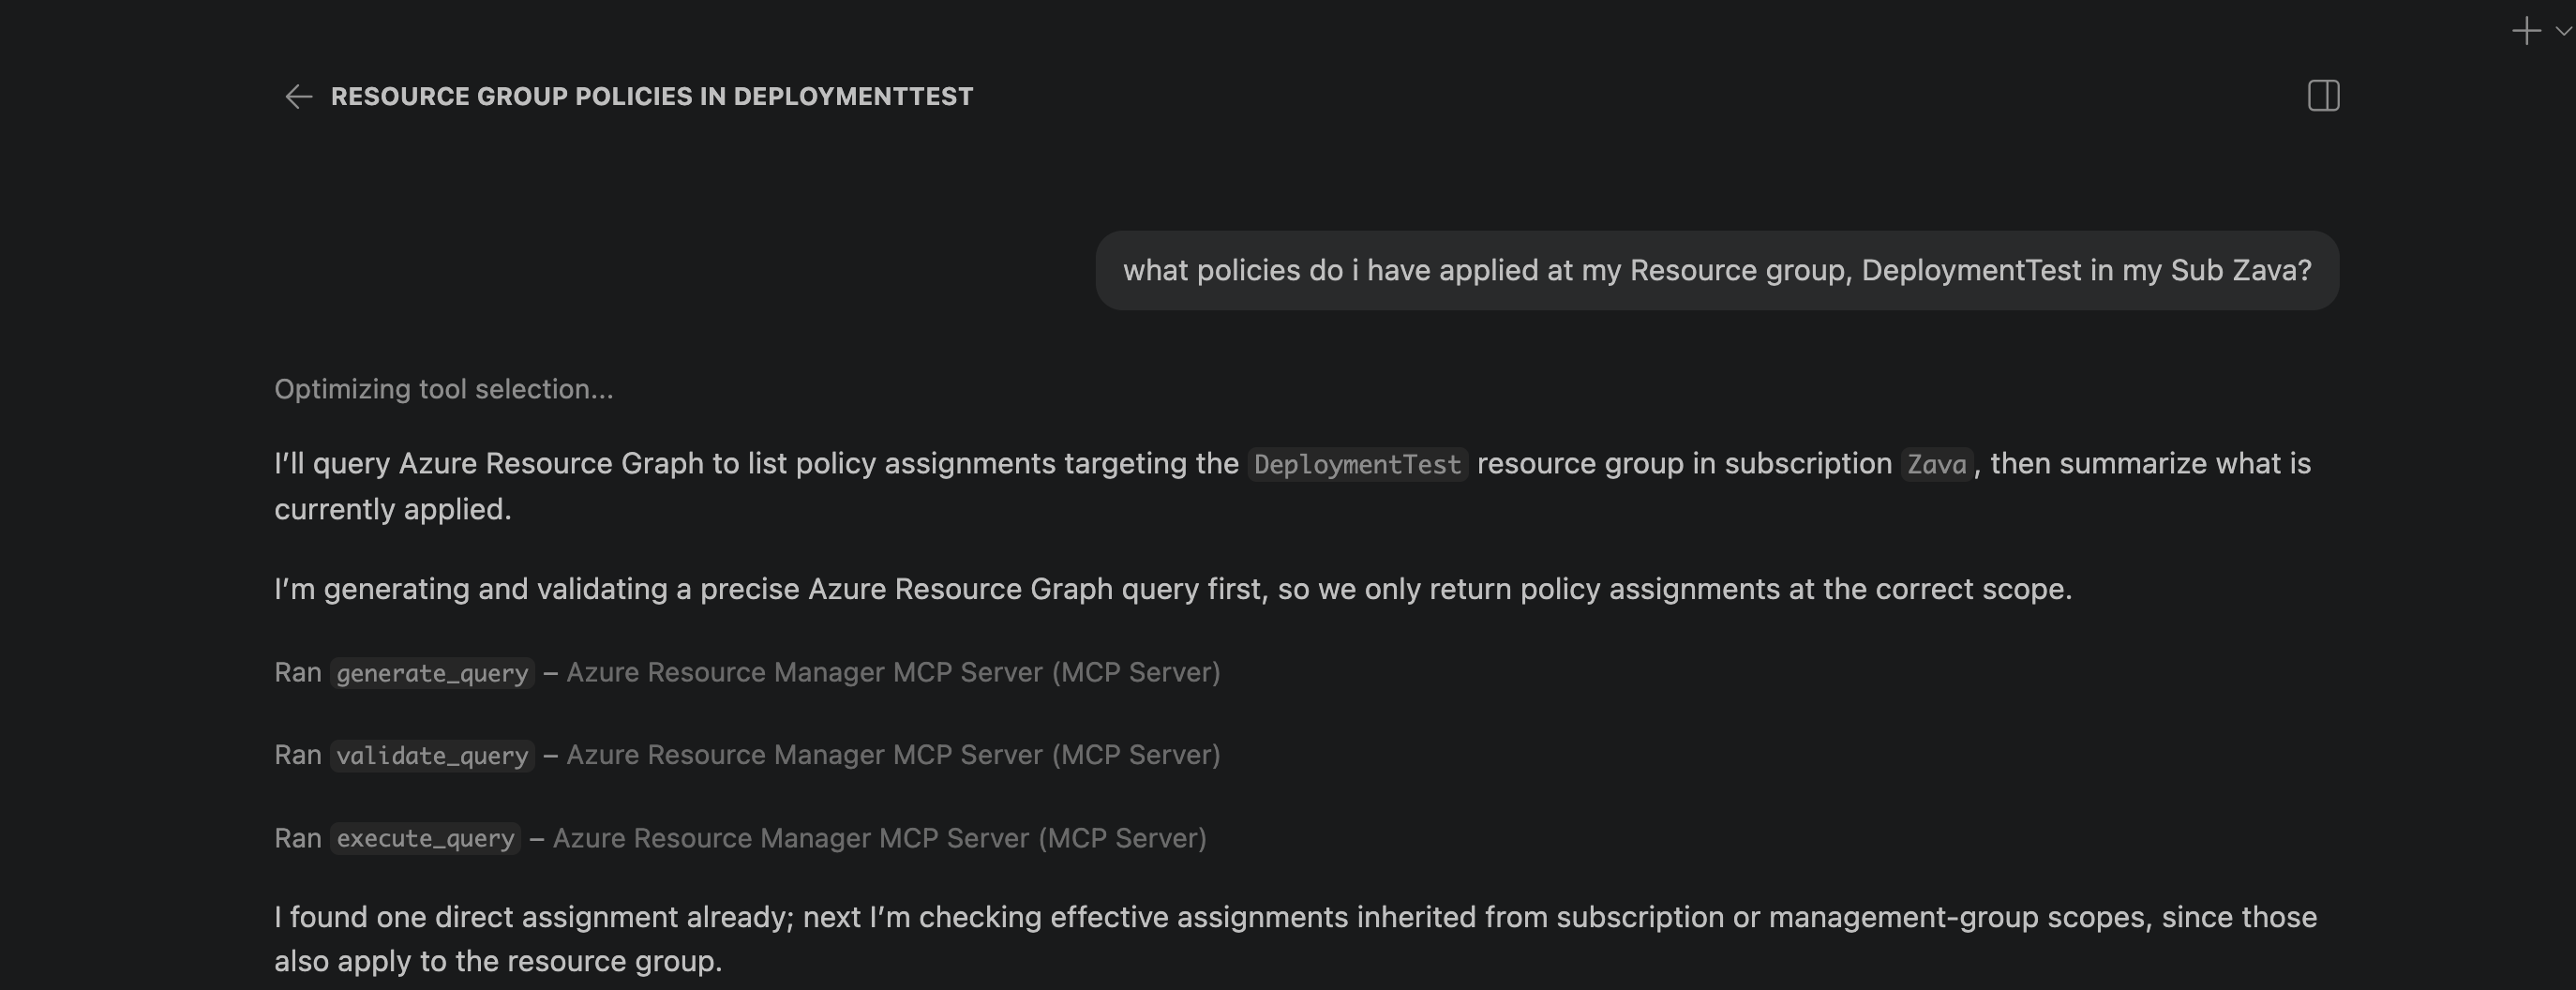Expand the 'Ran validate_query' tool call row
Viewport: 2576px width, 990px height.
pos(747,755)
